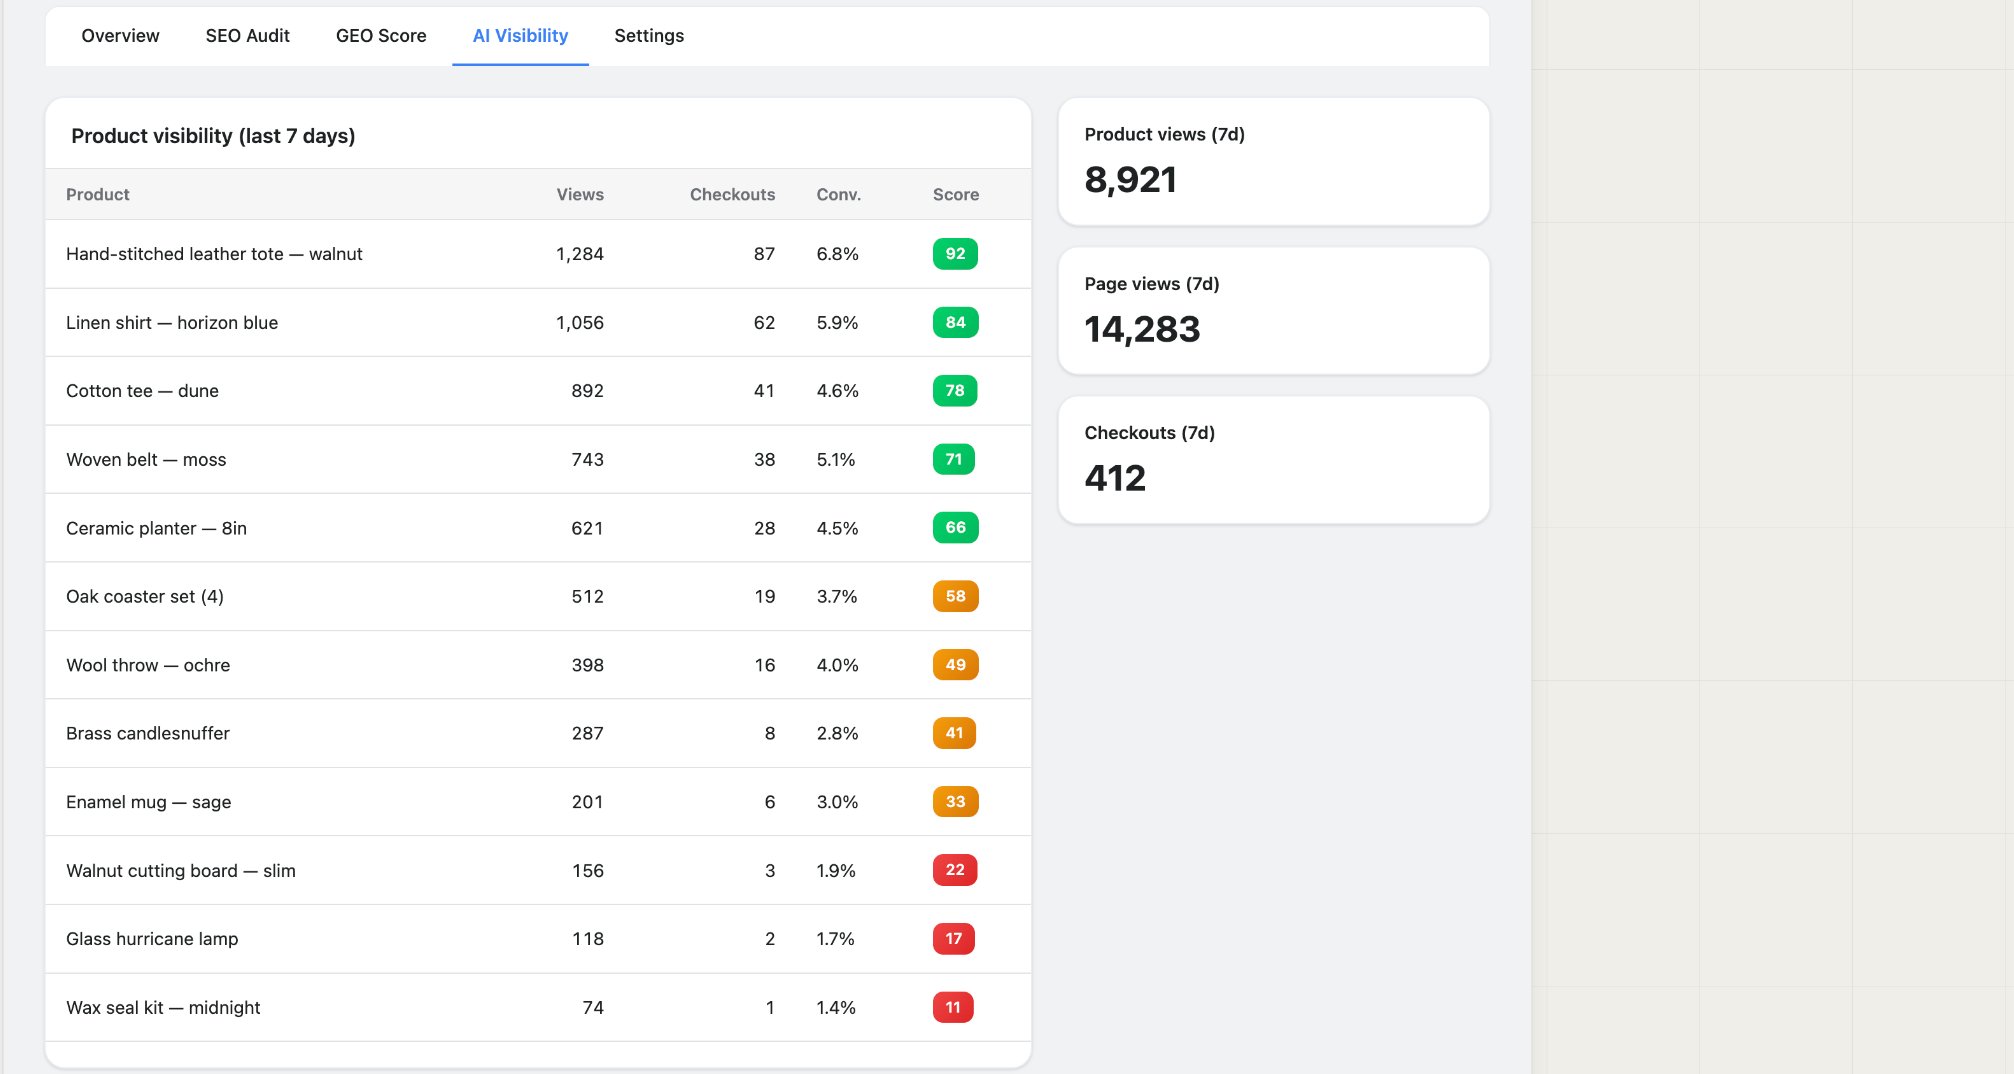Click the orange 58 badge for Oak coaster set
The width and height of the screenshot is (2014, 1074).
click(x=955, y=596)
